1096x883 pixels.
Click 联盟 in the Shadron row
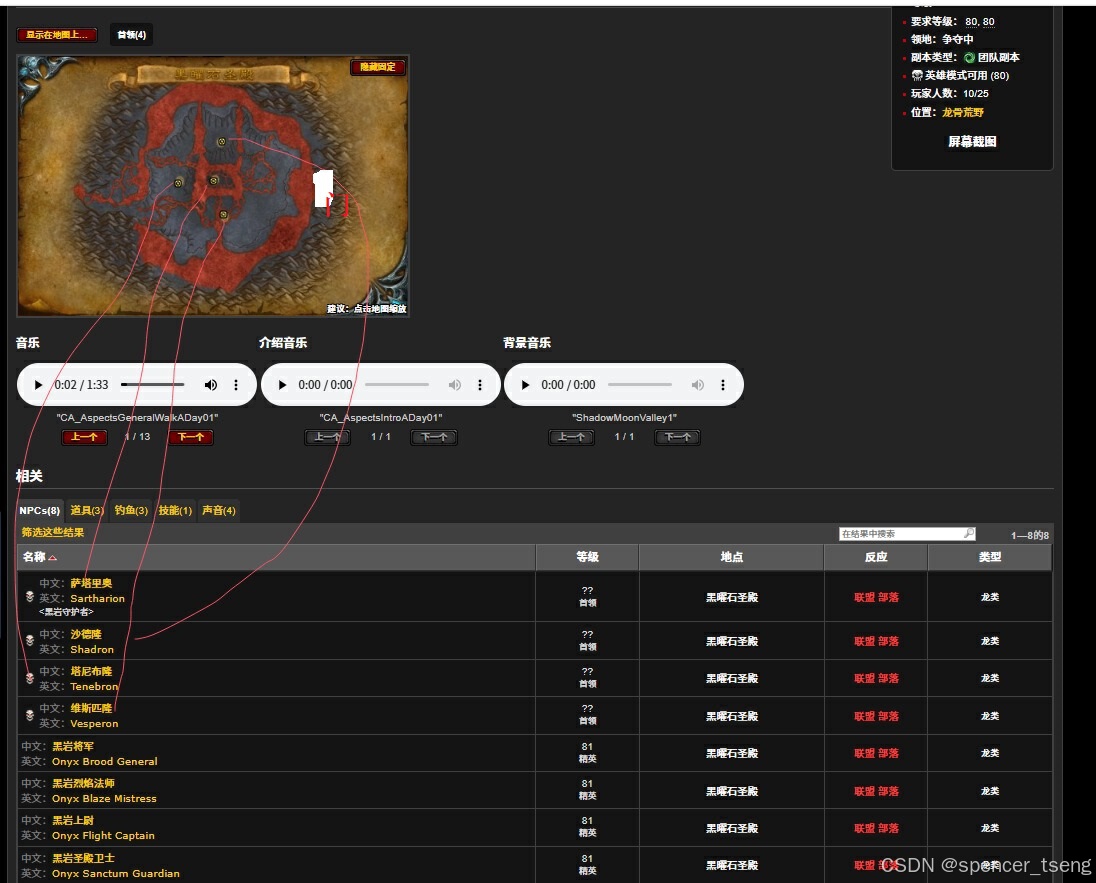coord(864,641)
